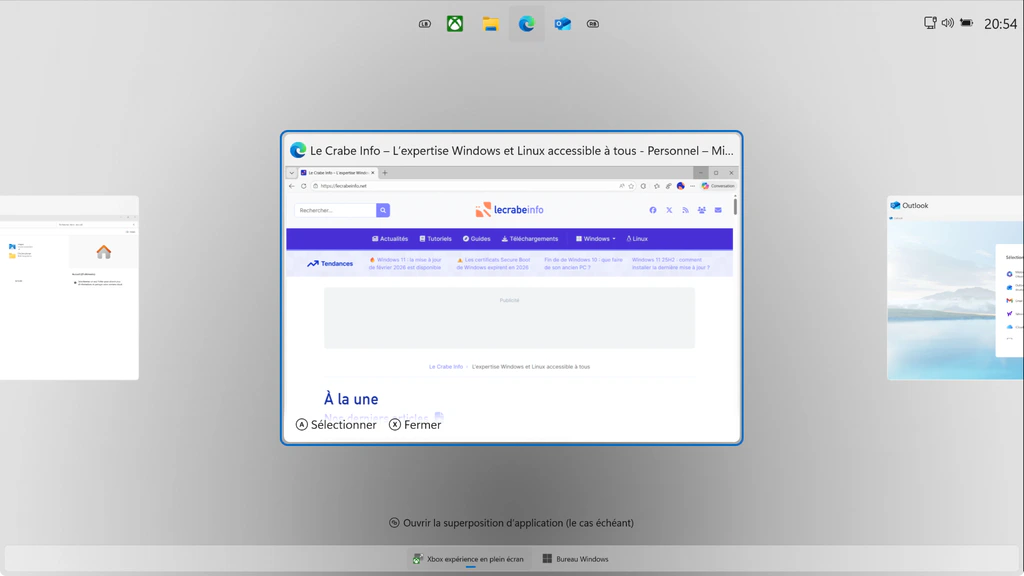
Task: Click the RB bumper icon
Action: [593, 24]
